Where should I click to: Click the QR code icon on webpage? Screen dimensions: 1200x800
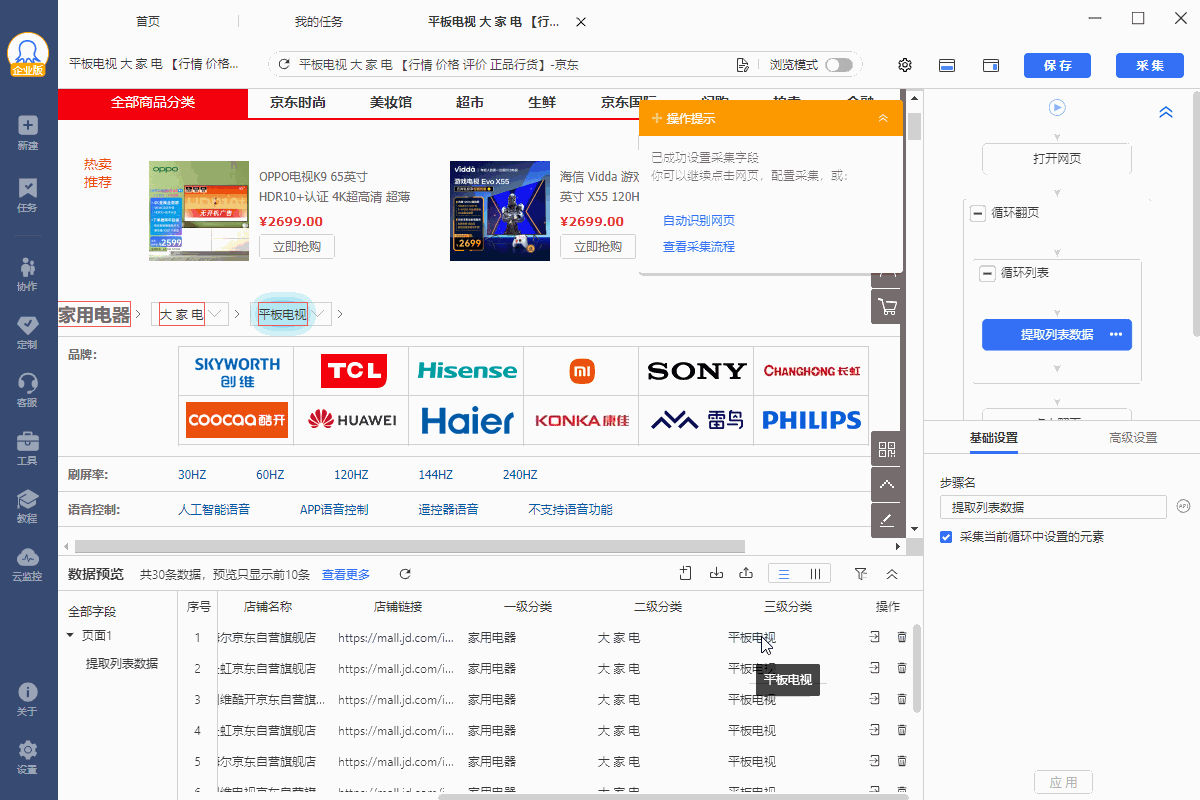(x=887, y=449)
